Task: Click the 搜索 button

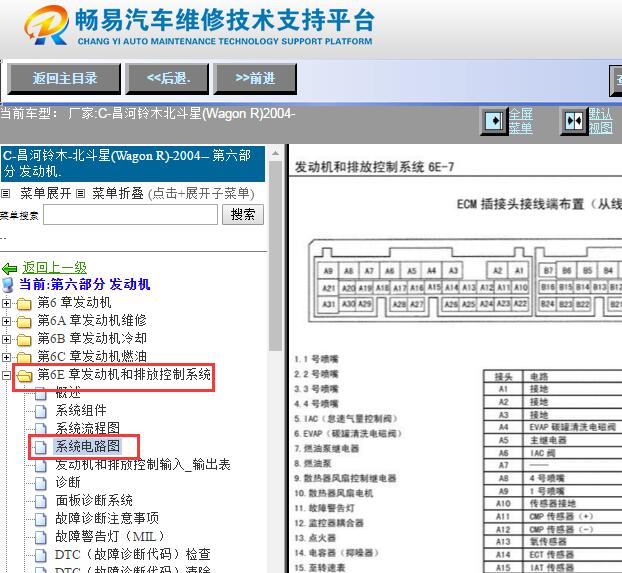Action: pyautogui.click(x=243, y=215)
